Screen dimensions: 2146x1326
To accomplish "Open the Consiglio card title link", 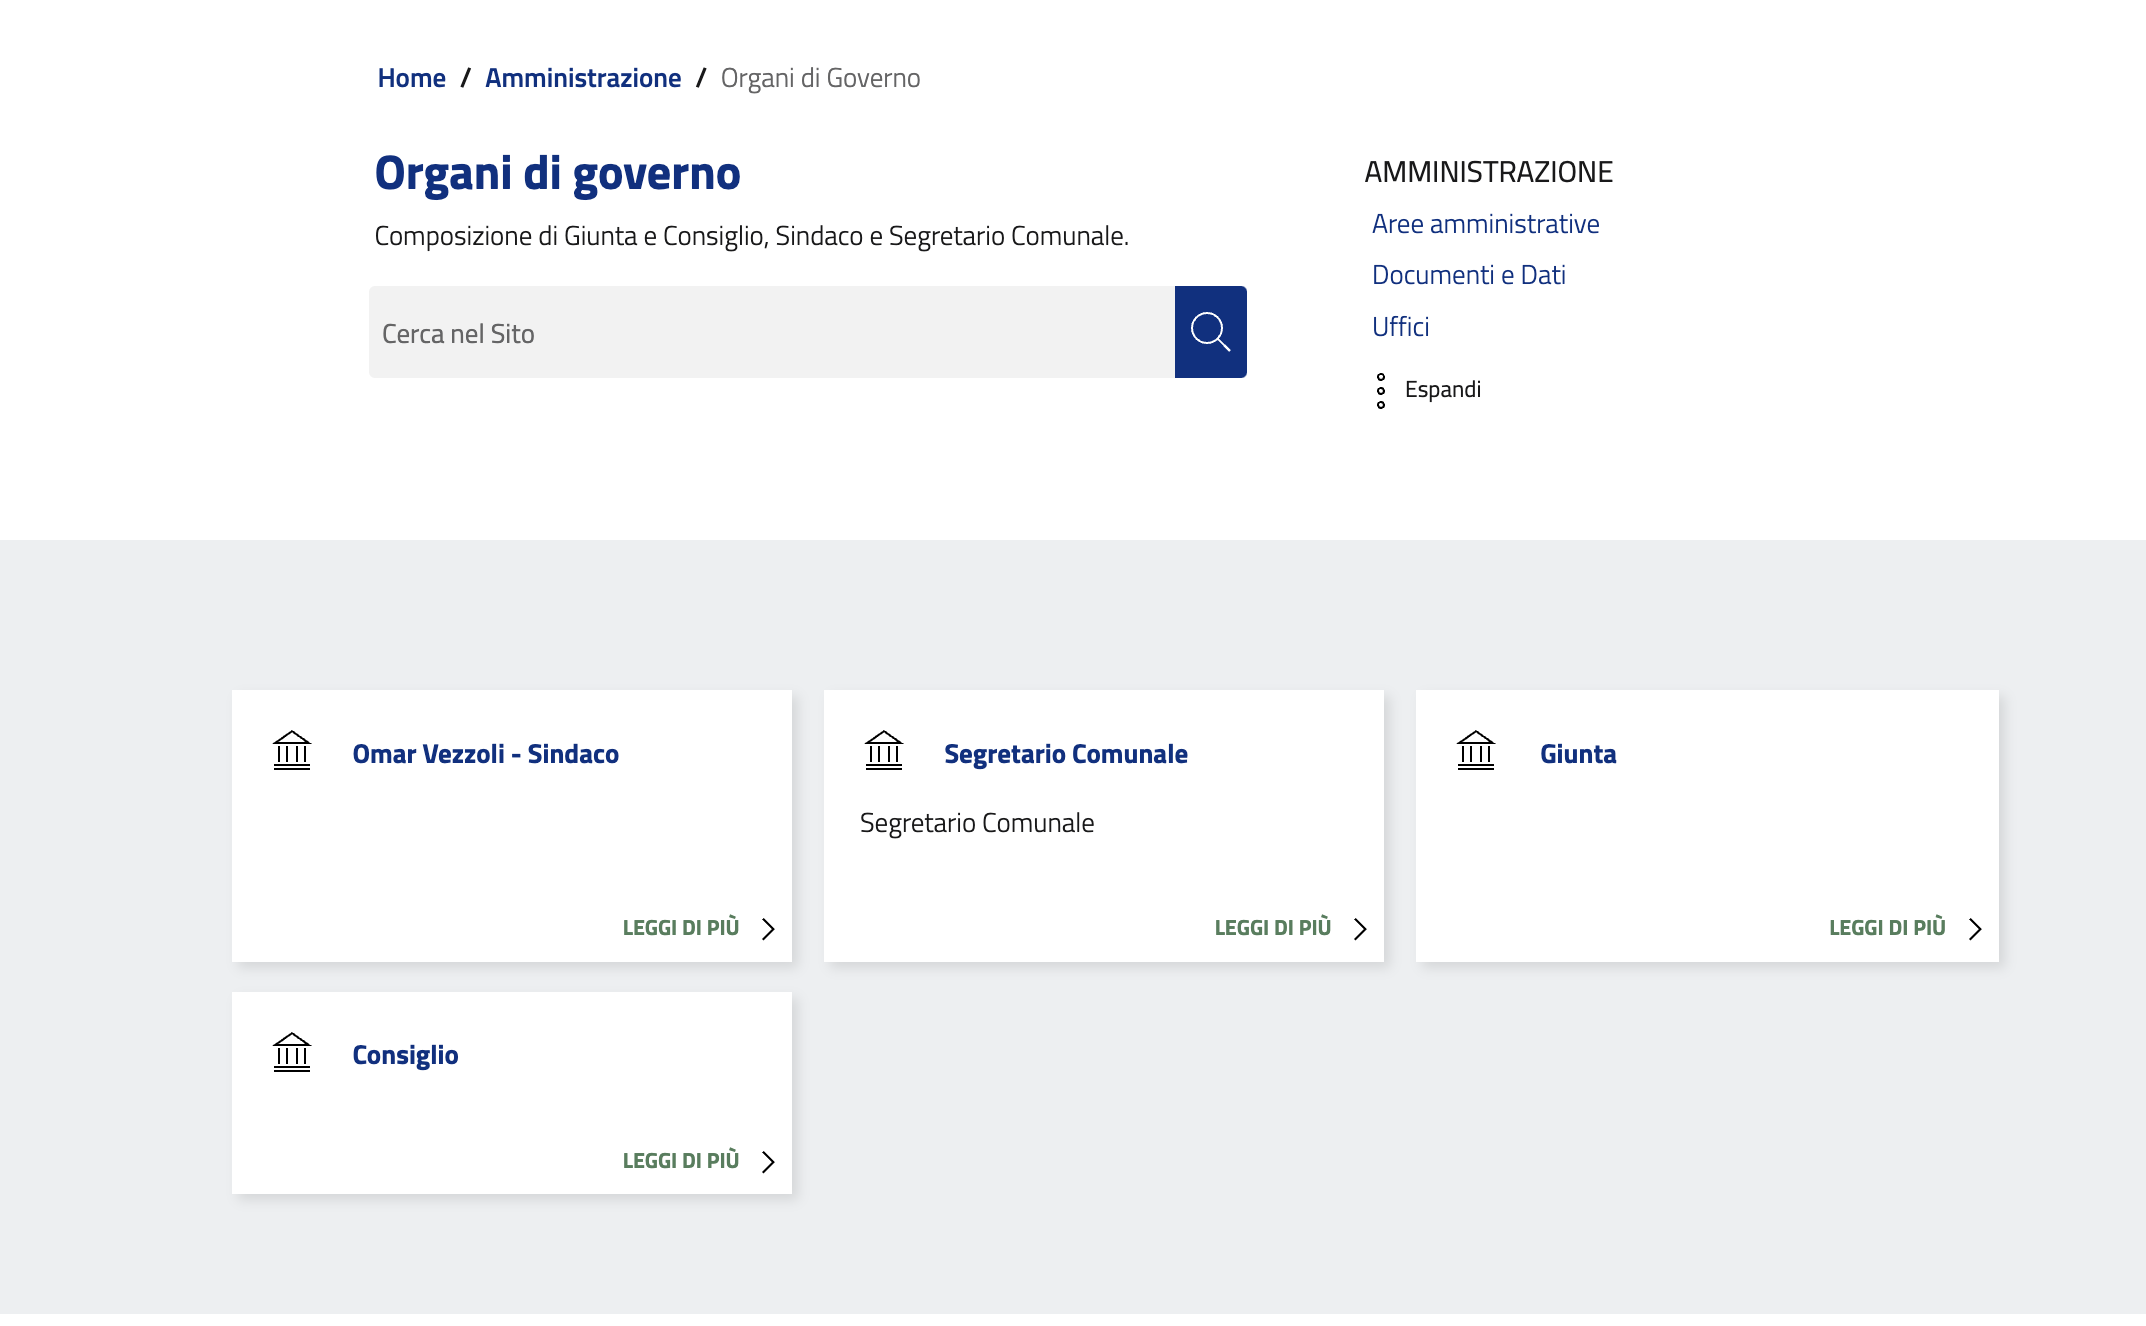I will pos(405,1055).
